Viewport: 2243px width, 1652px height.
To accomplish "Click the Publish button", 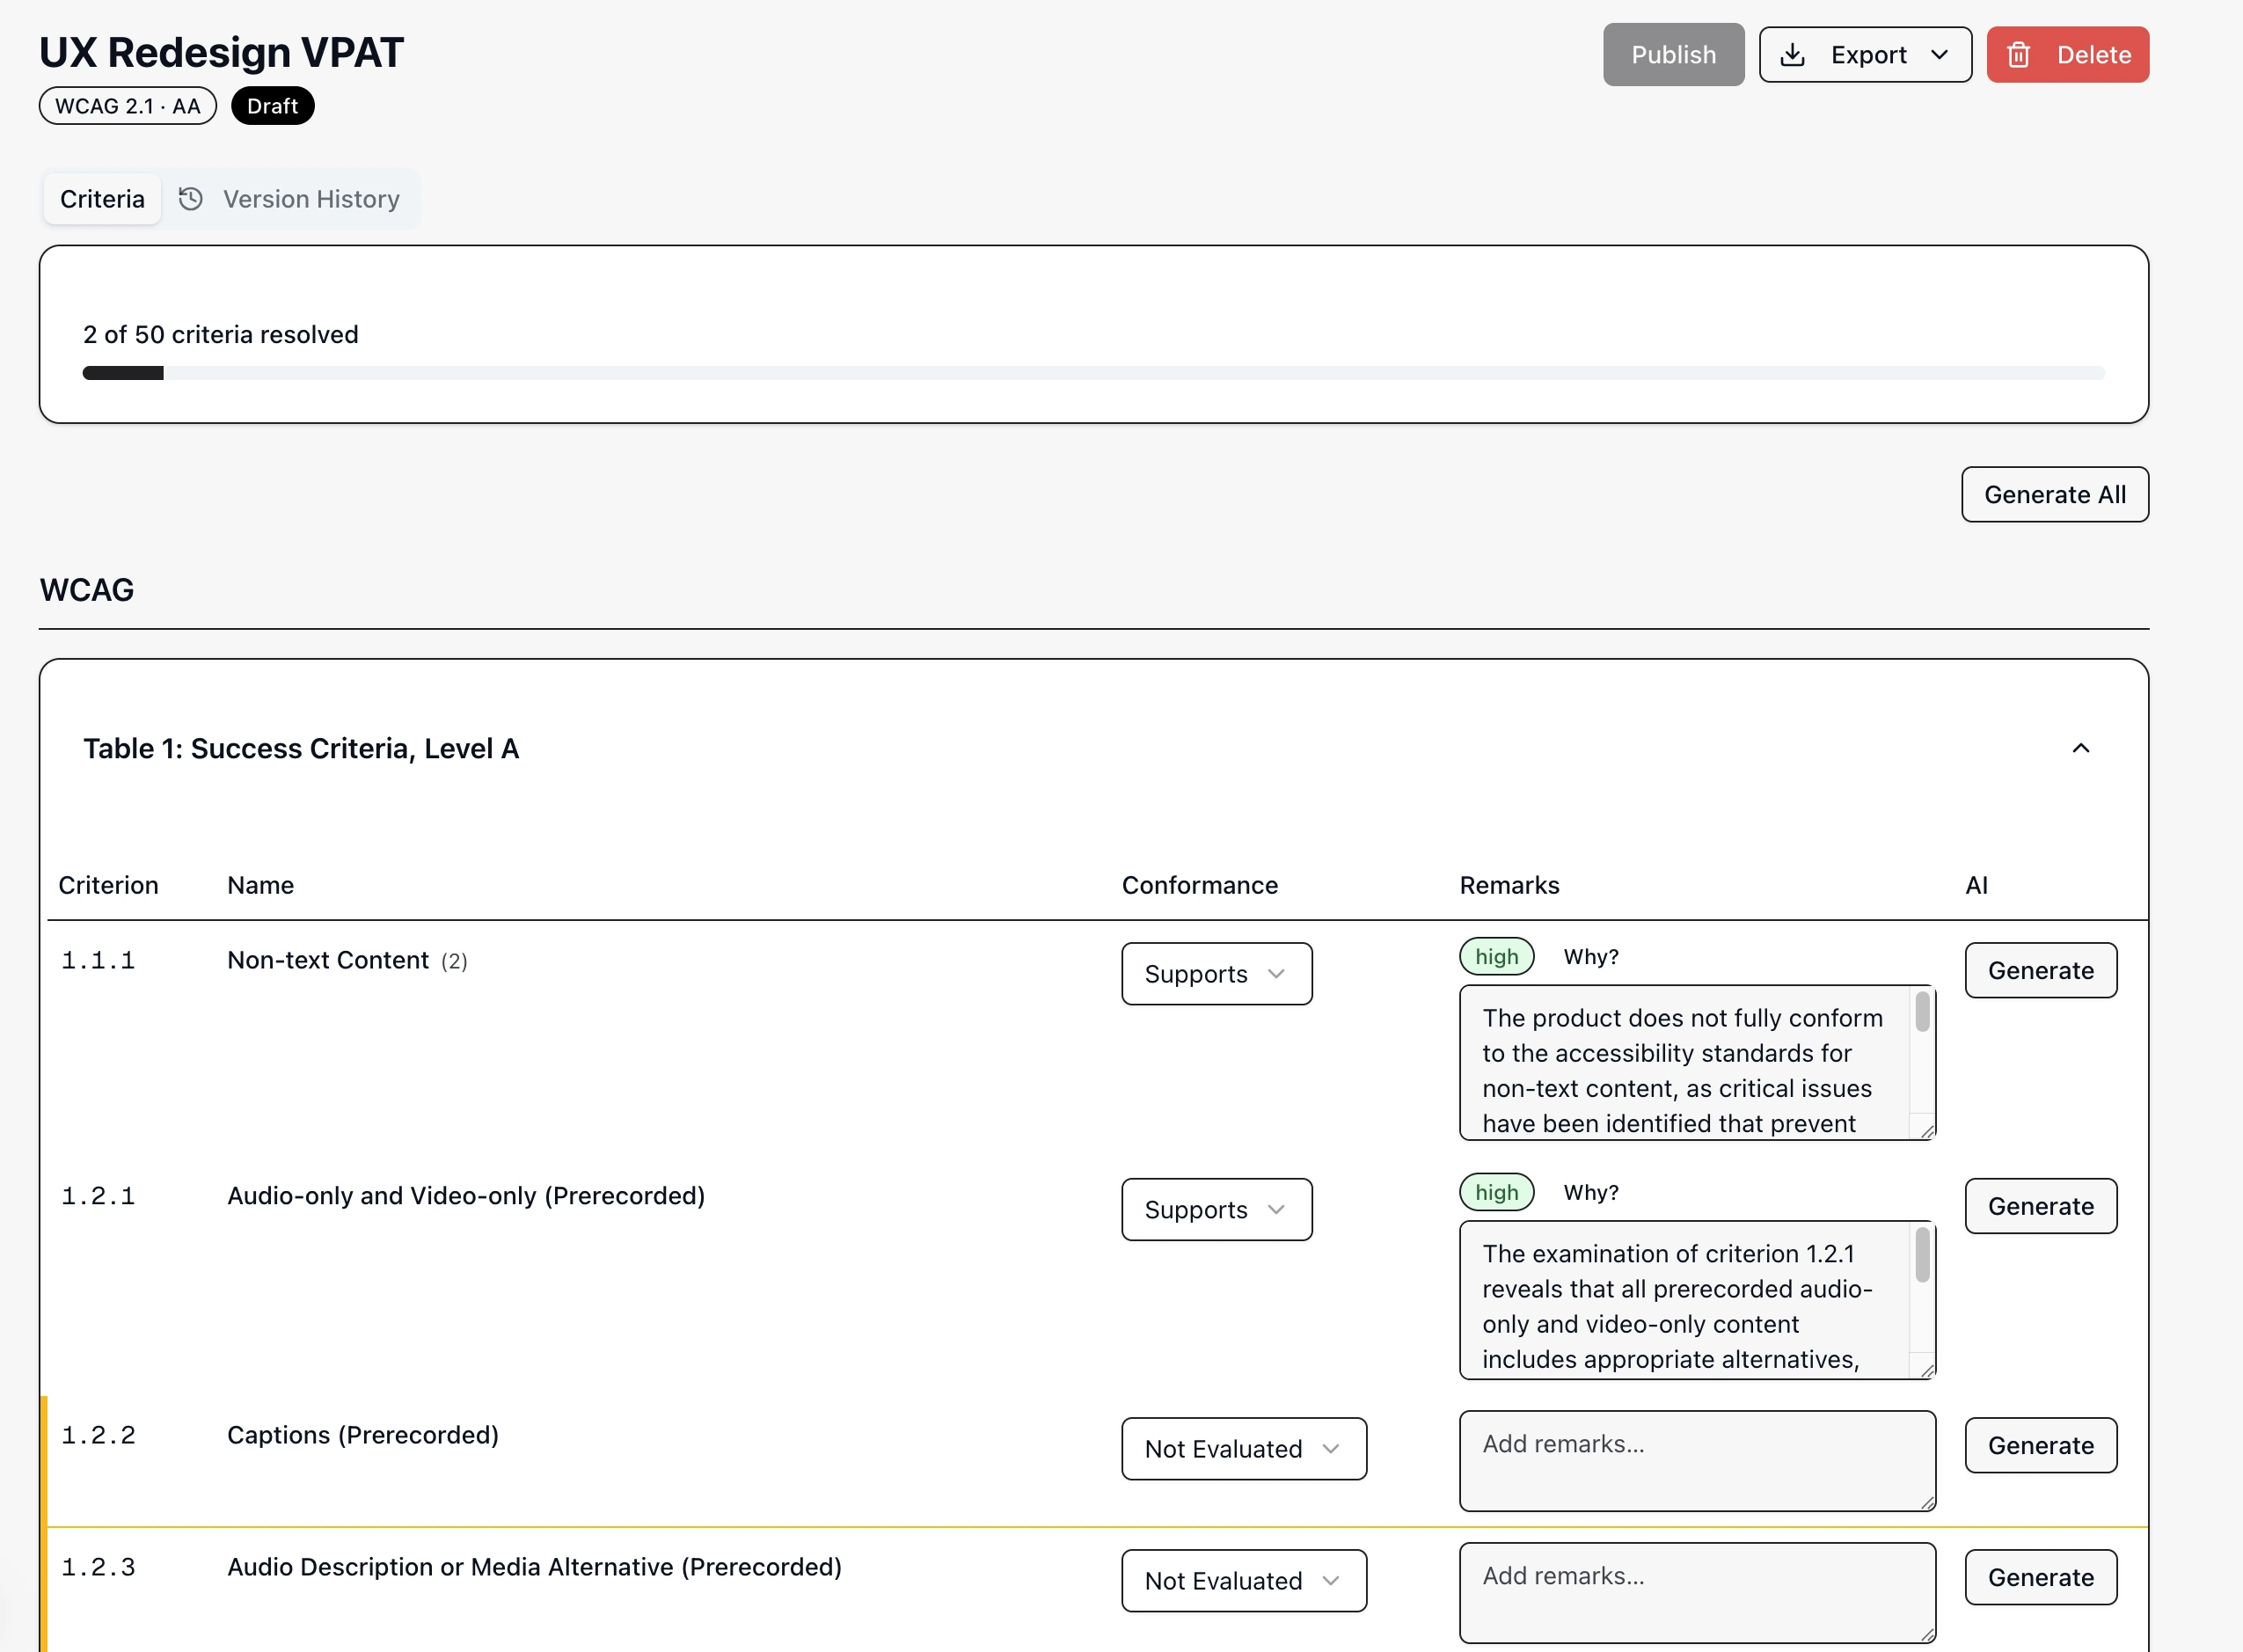I will coord(1672,55).
